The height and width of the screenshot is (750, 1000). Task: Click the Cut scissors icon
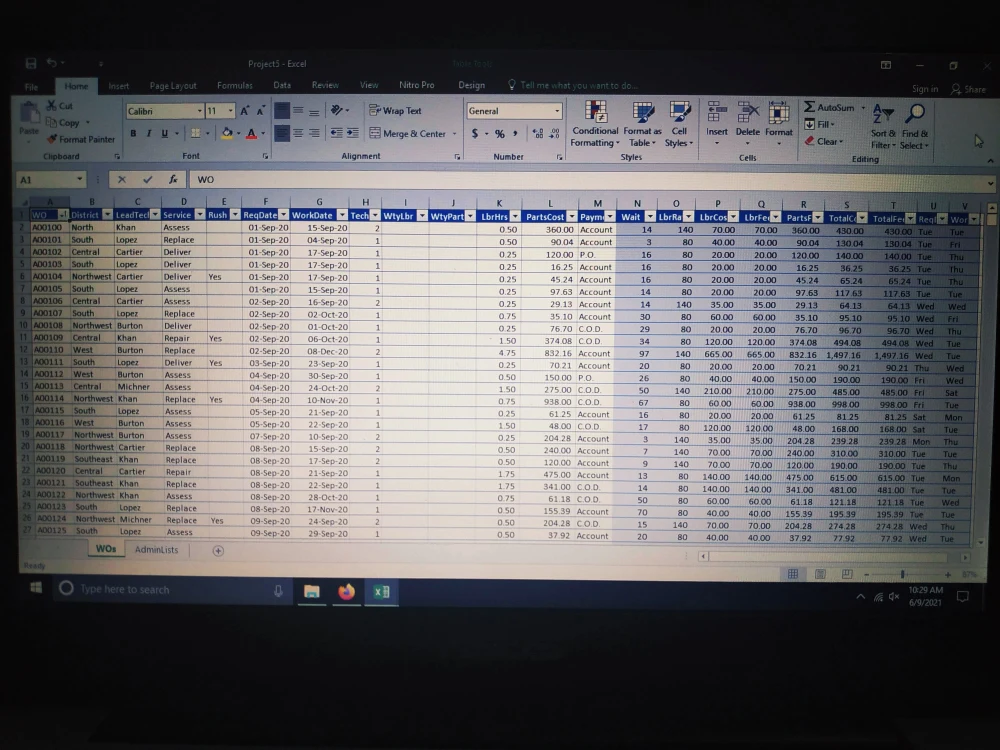(52, 105)
